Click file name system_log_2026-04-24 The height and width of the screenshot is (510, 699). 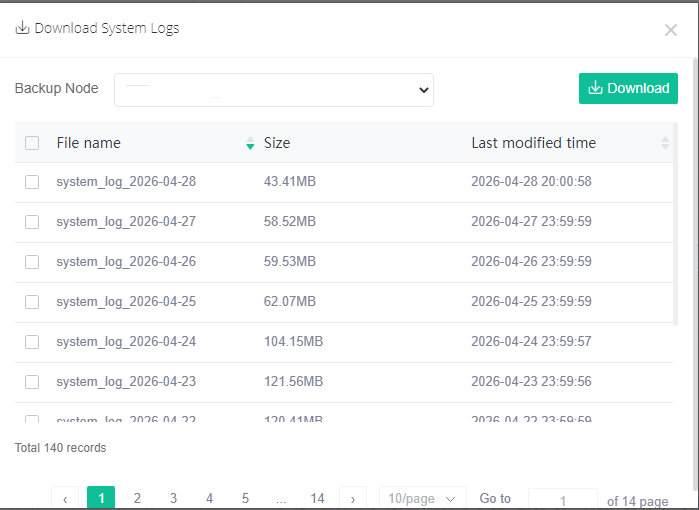pyautogui.click(x=126, y=342)
